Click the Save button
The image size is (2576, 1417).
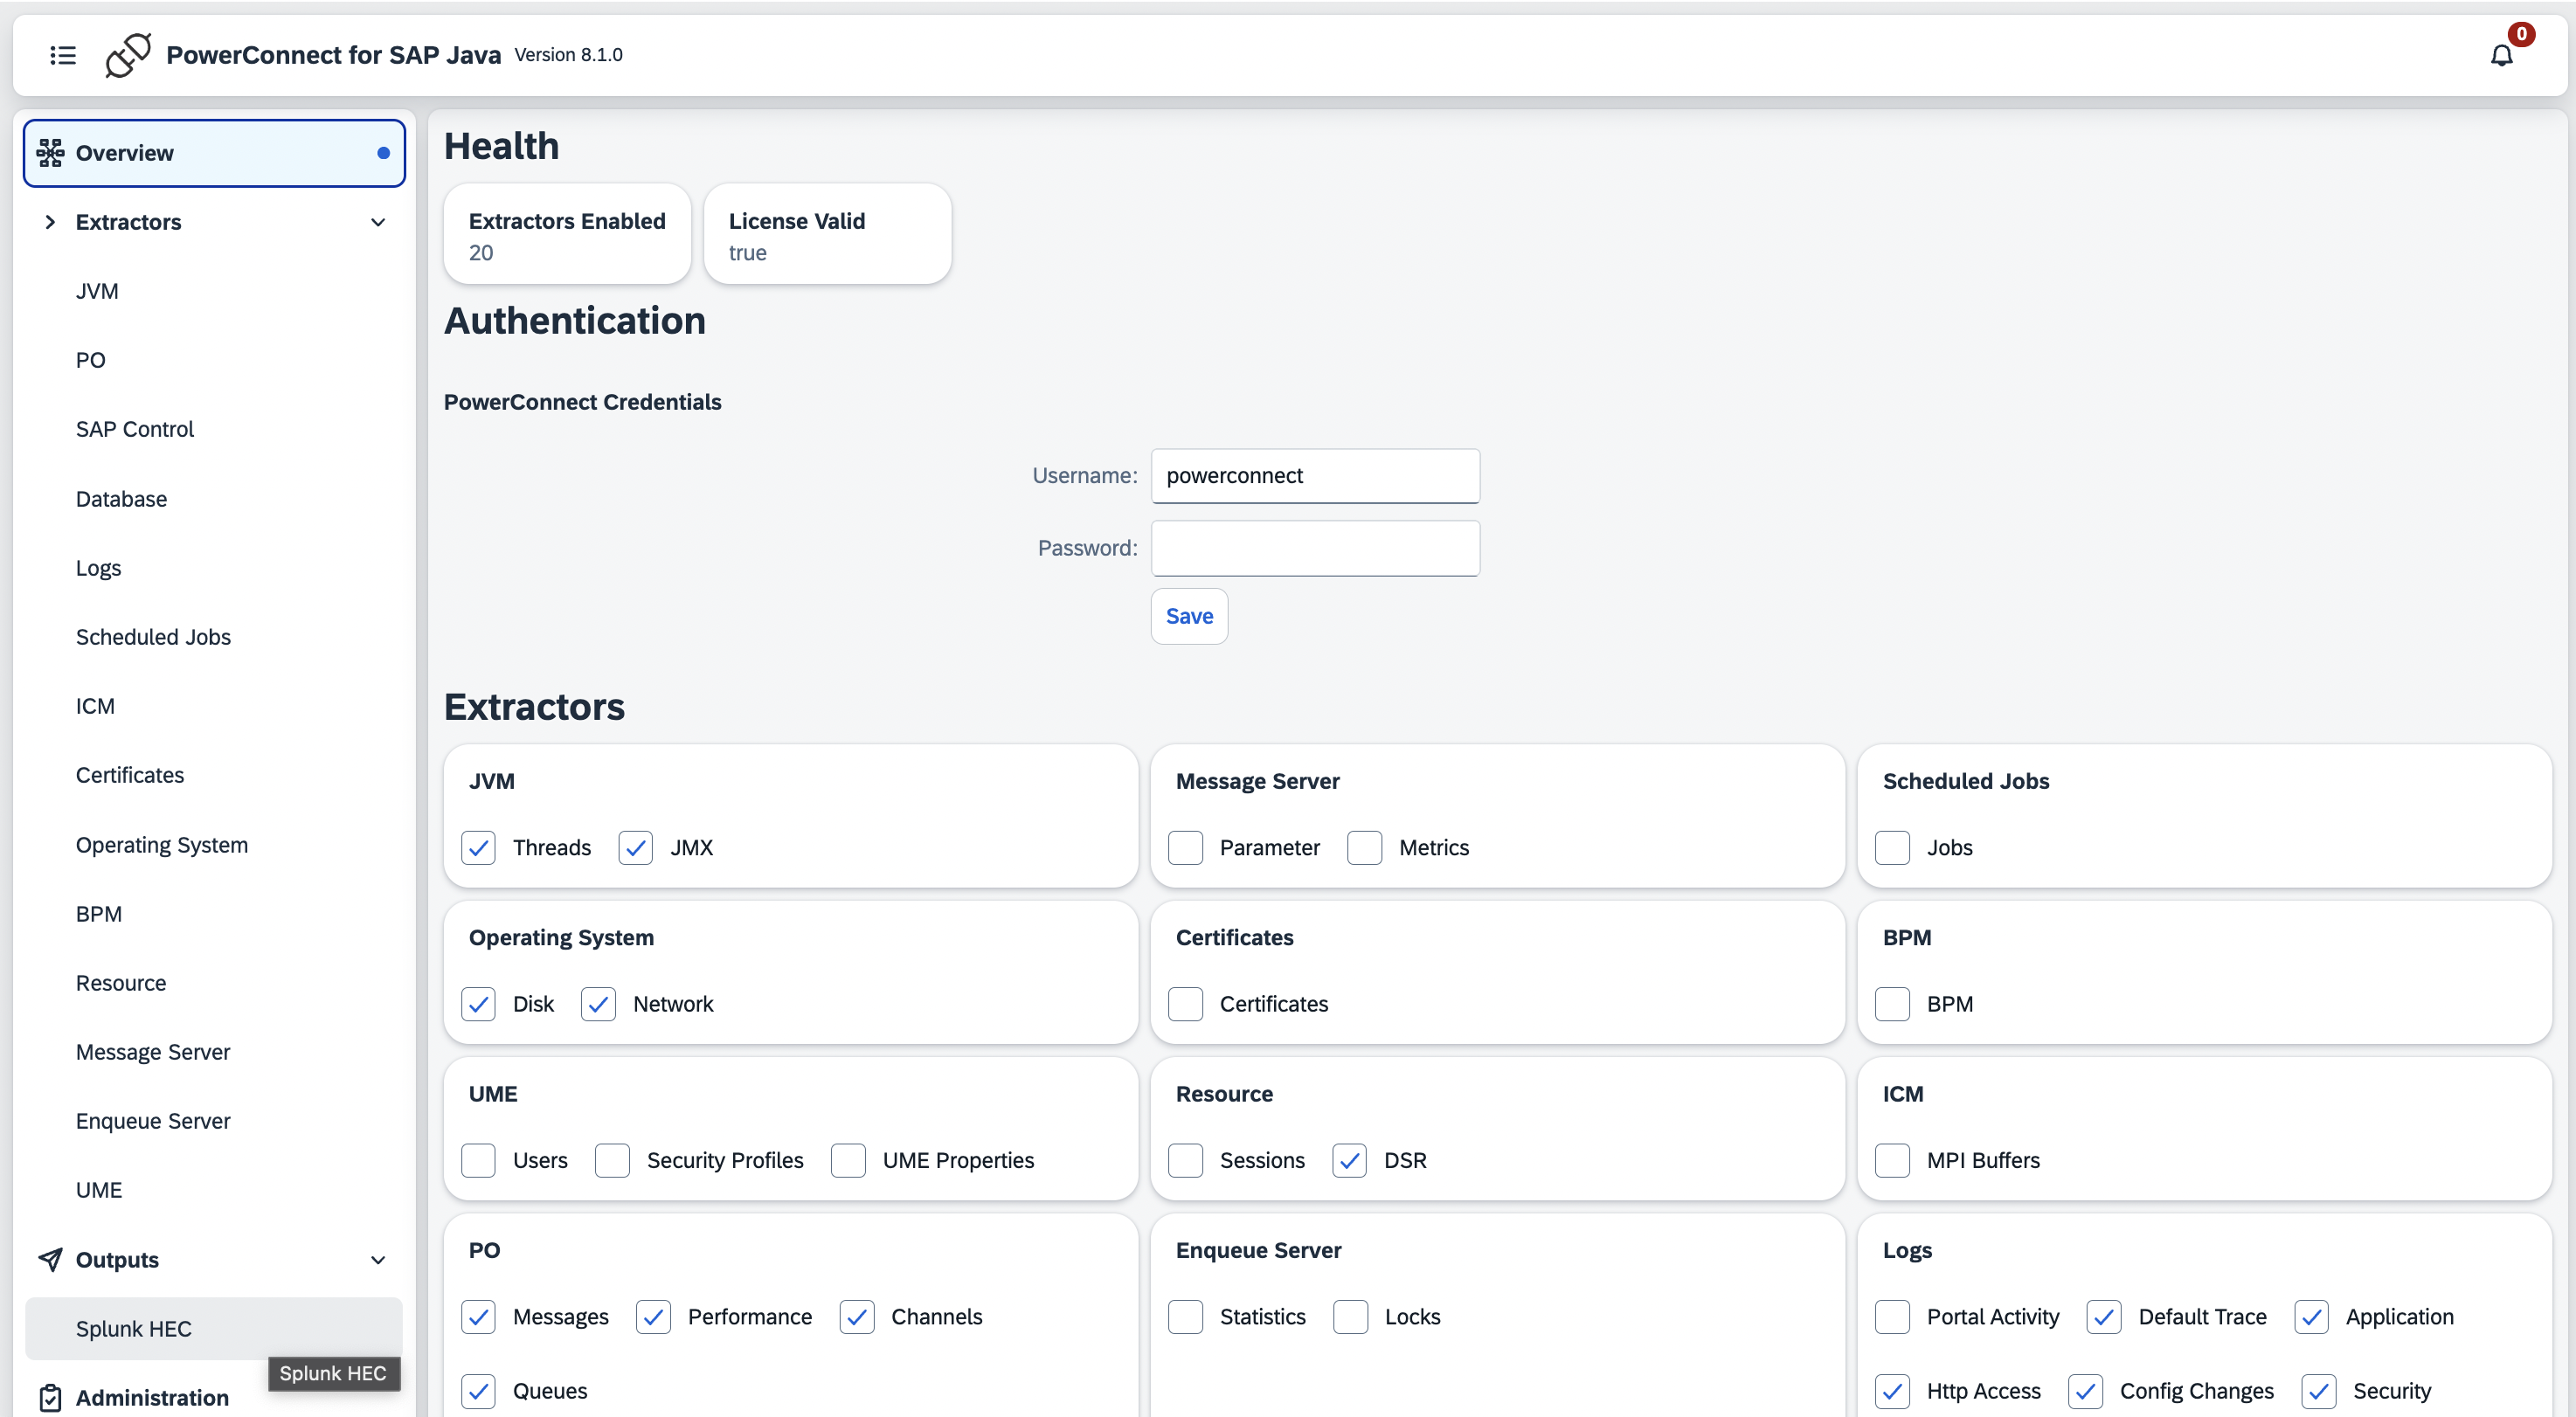click(1188, 616)
